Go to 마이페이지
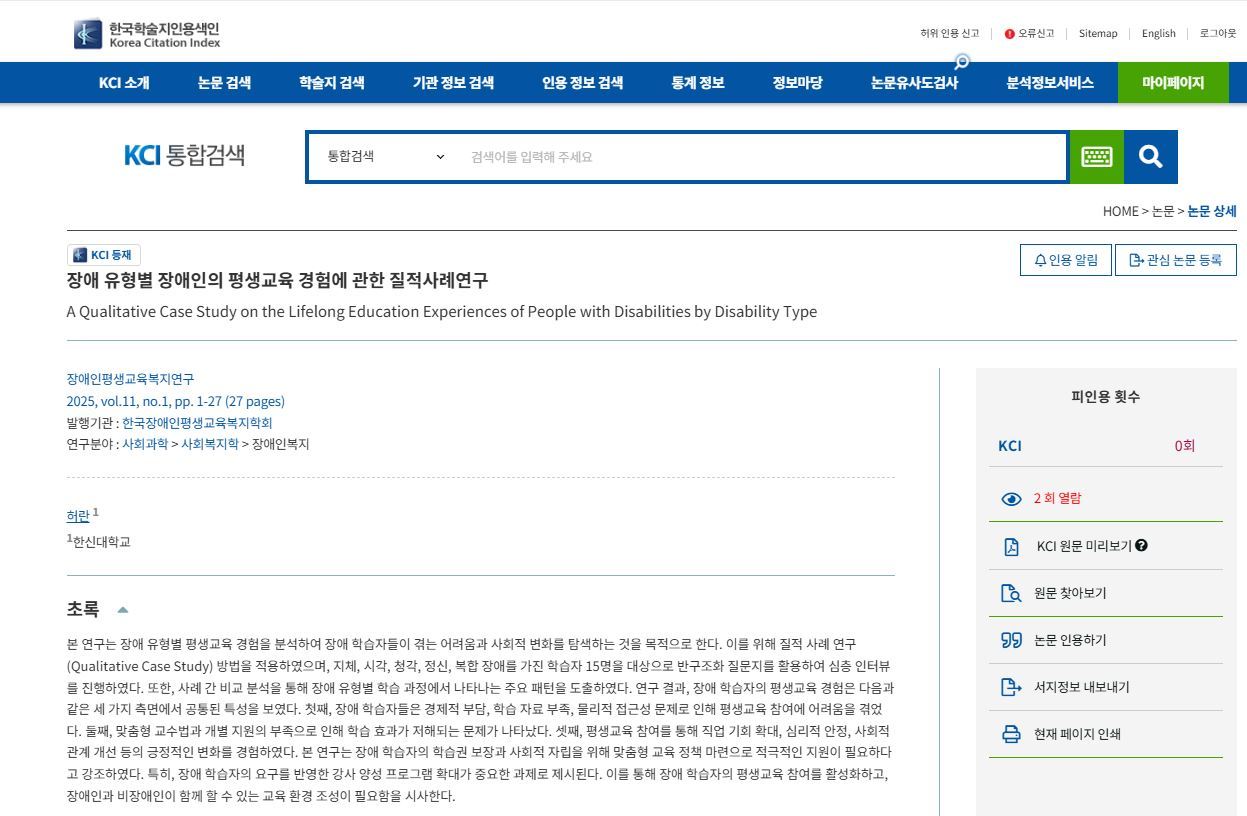1247x816 pixels. [1173, 83]
